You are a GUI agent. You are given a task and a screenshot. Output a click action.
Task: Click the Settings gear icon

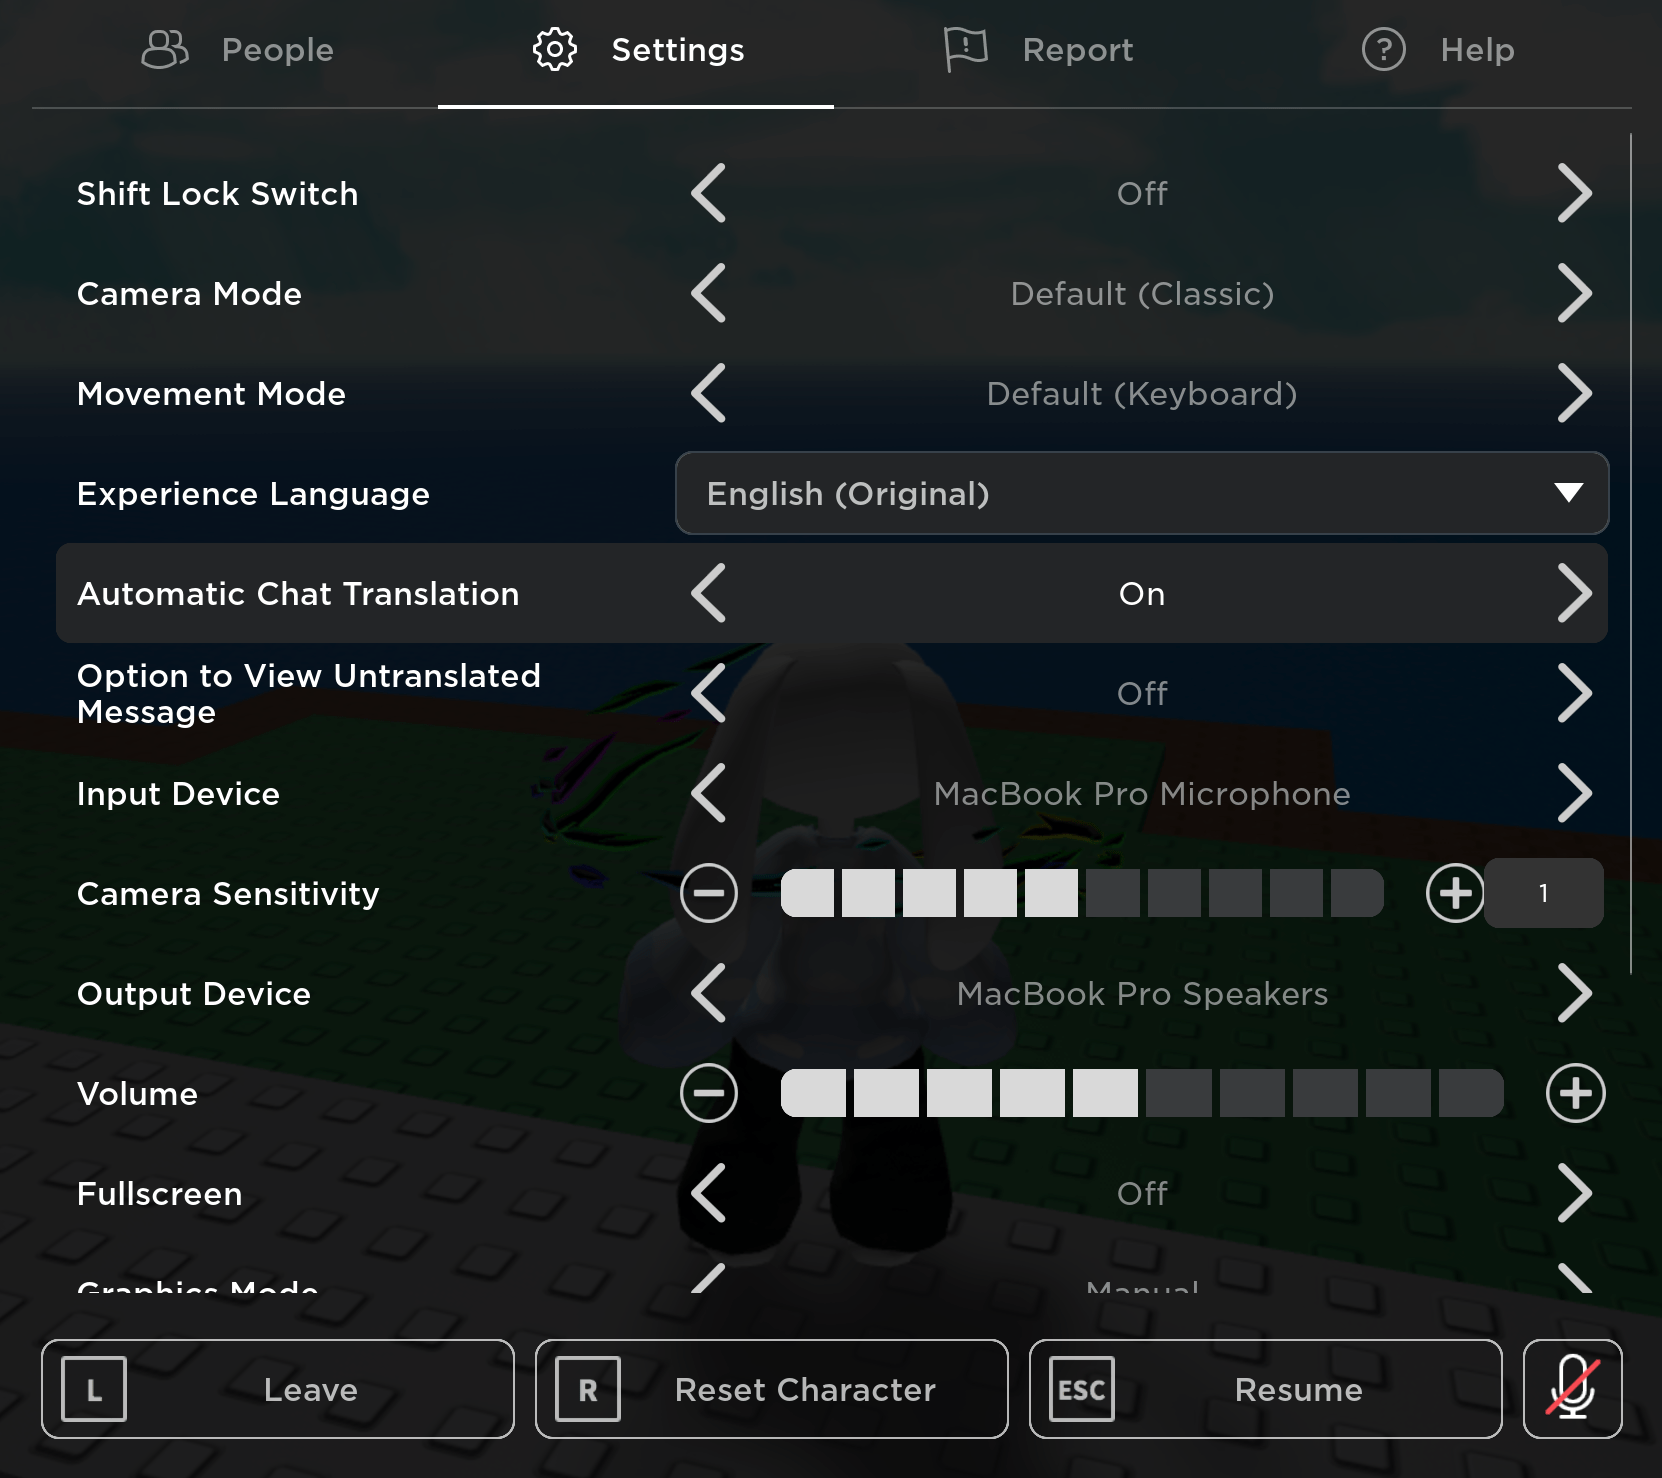555,49
